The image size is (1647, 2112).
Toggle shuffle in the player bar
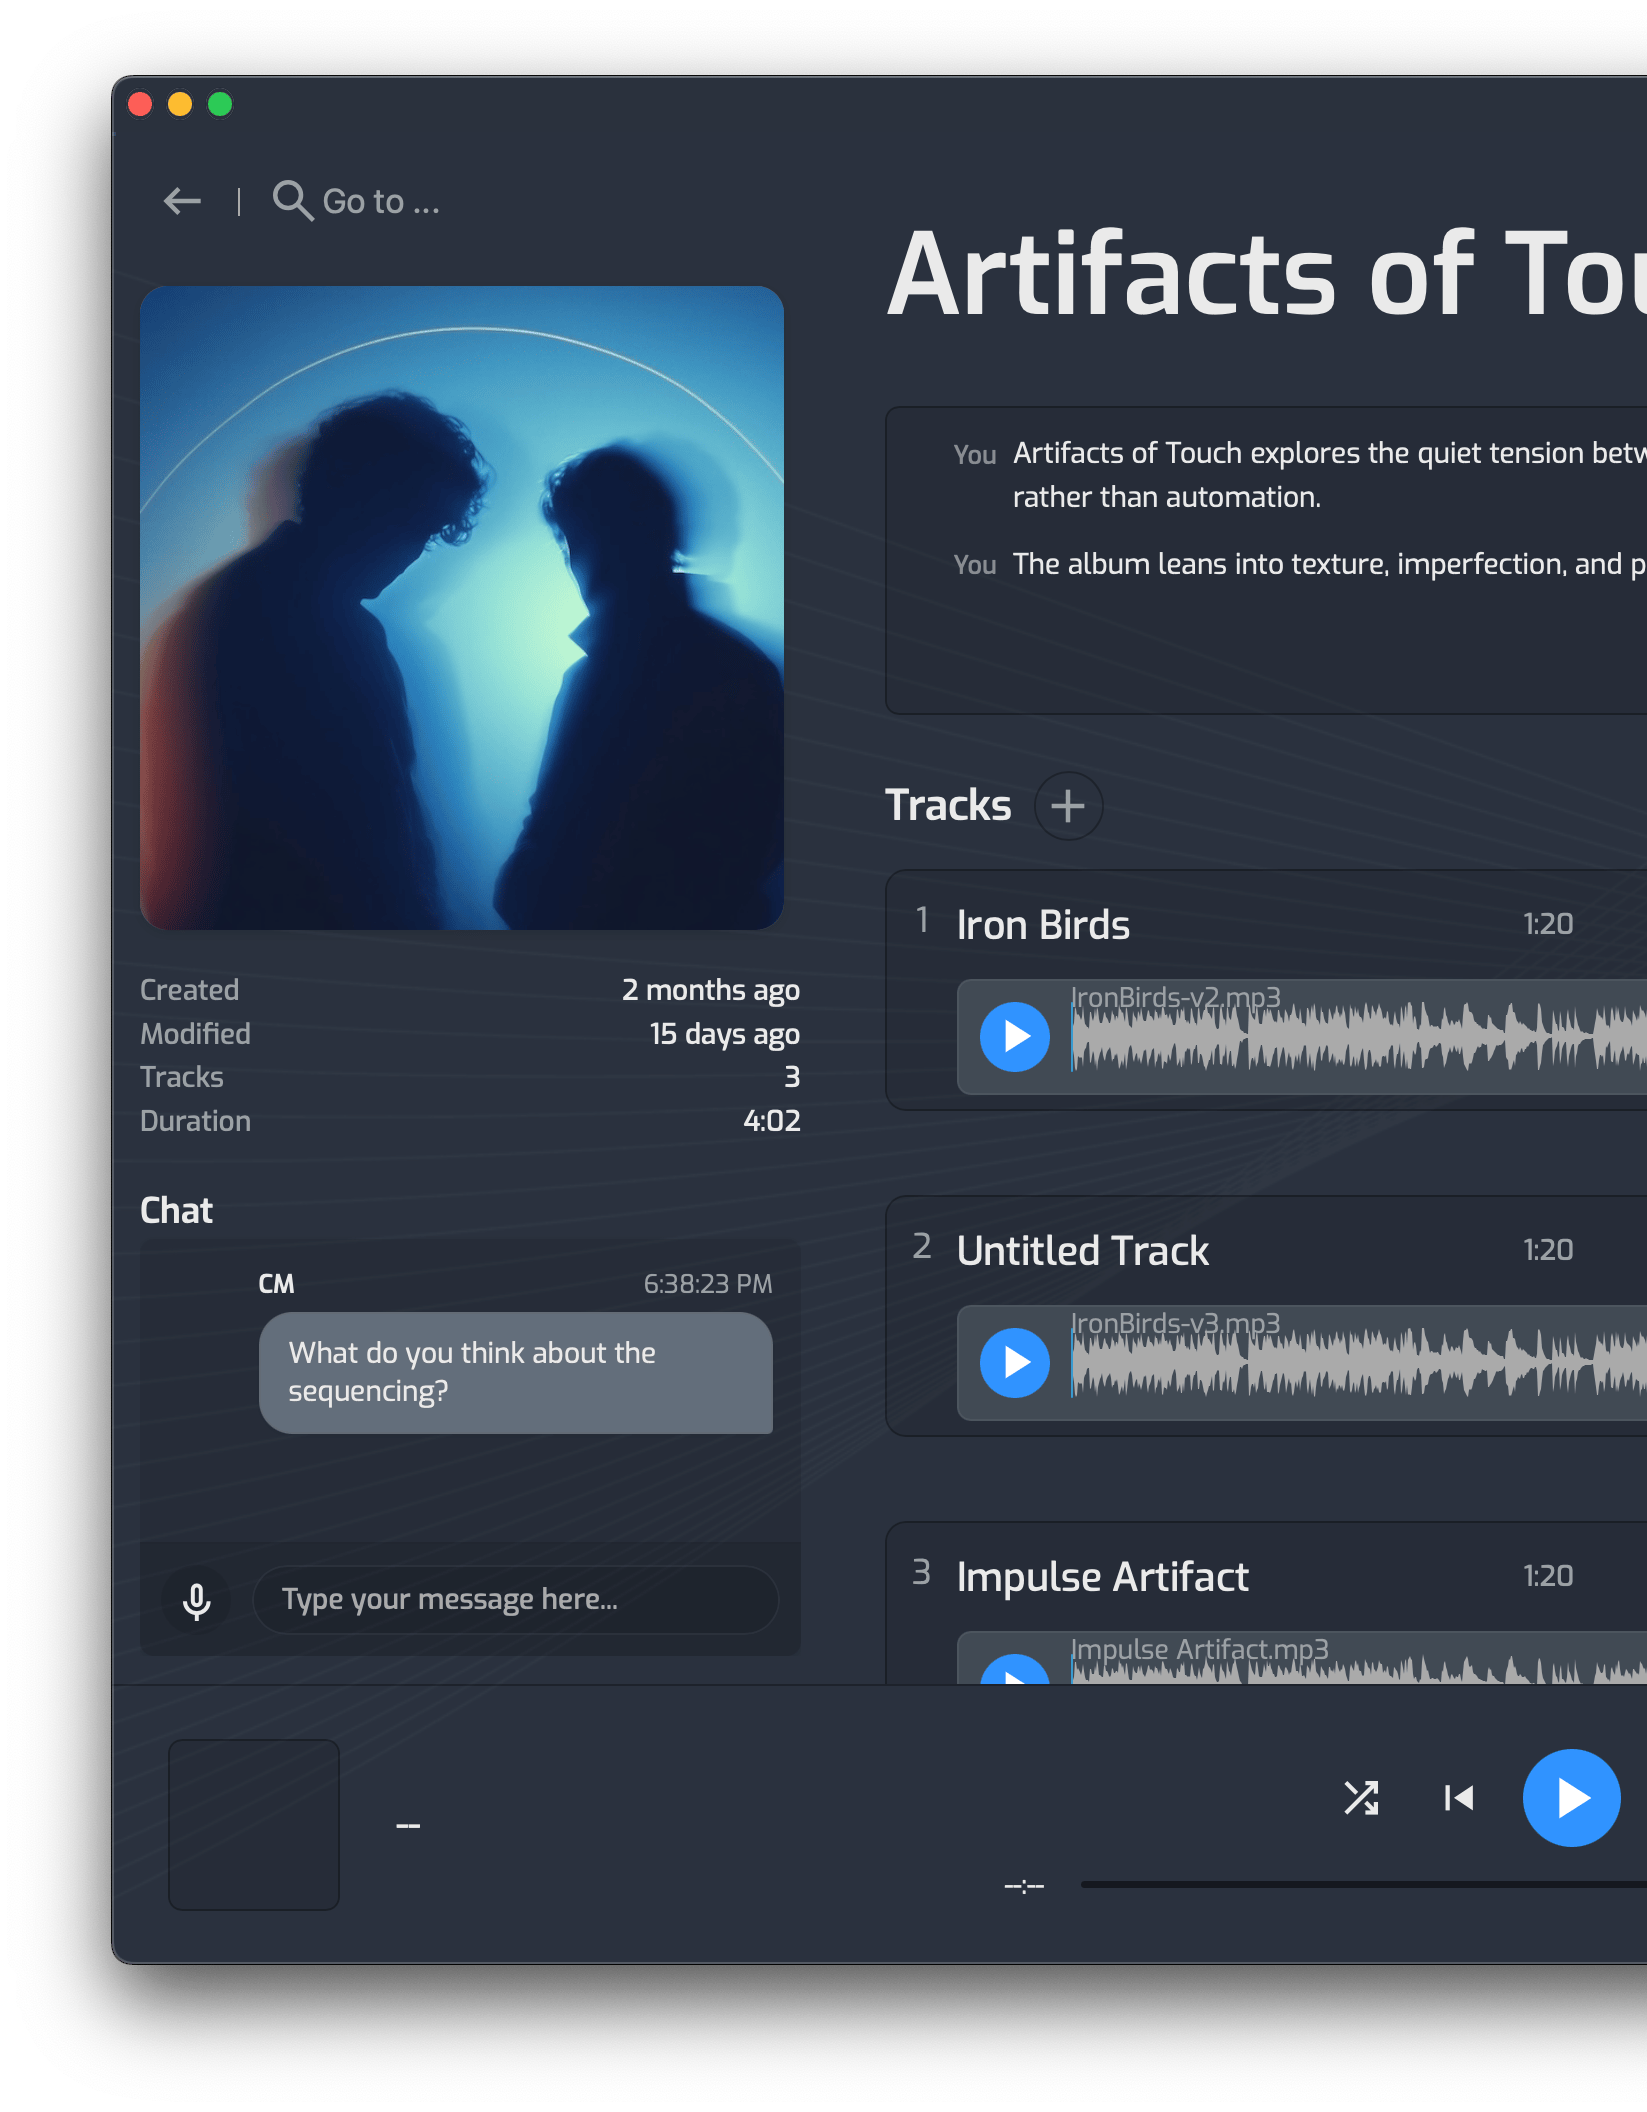(1361, 1798)
